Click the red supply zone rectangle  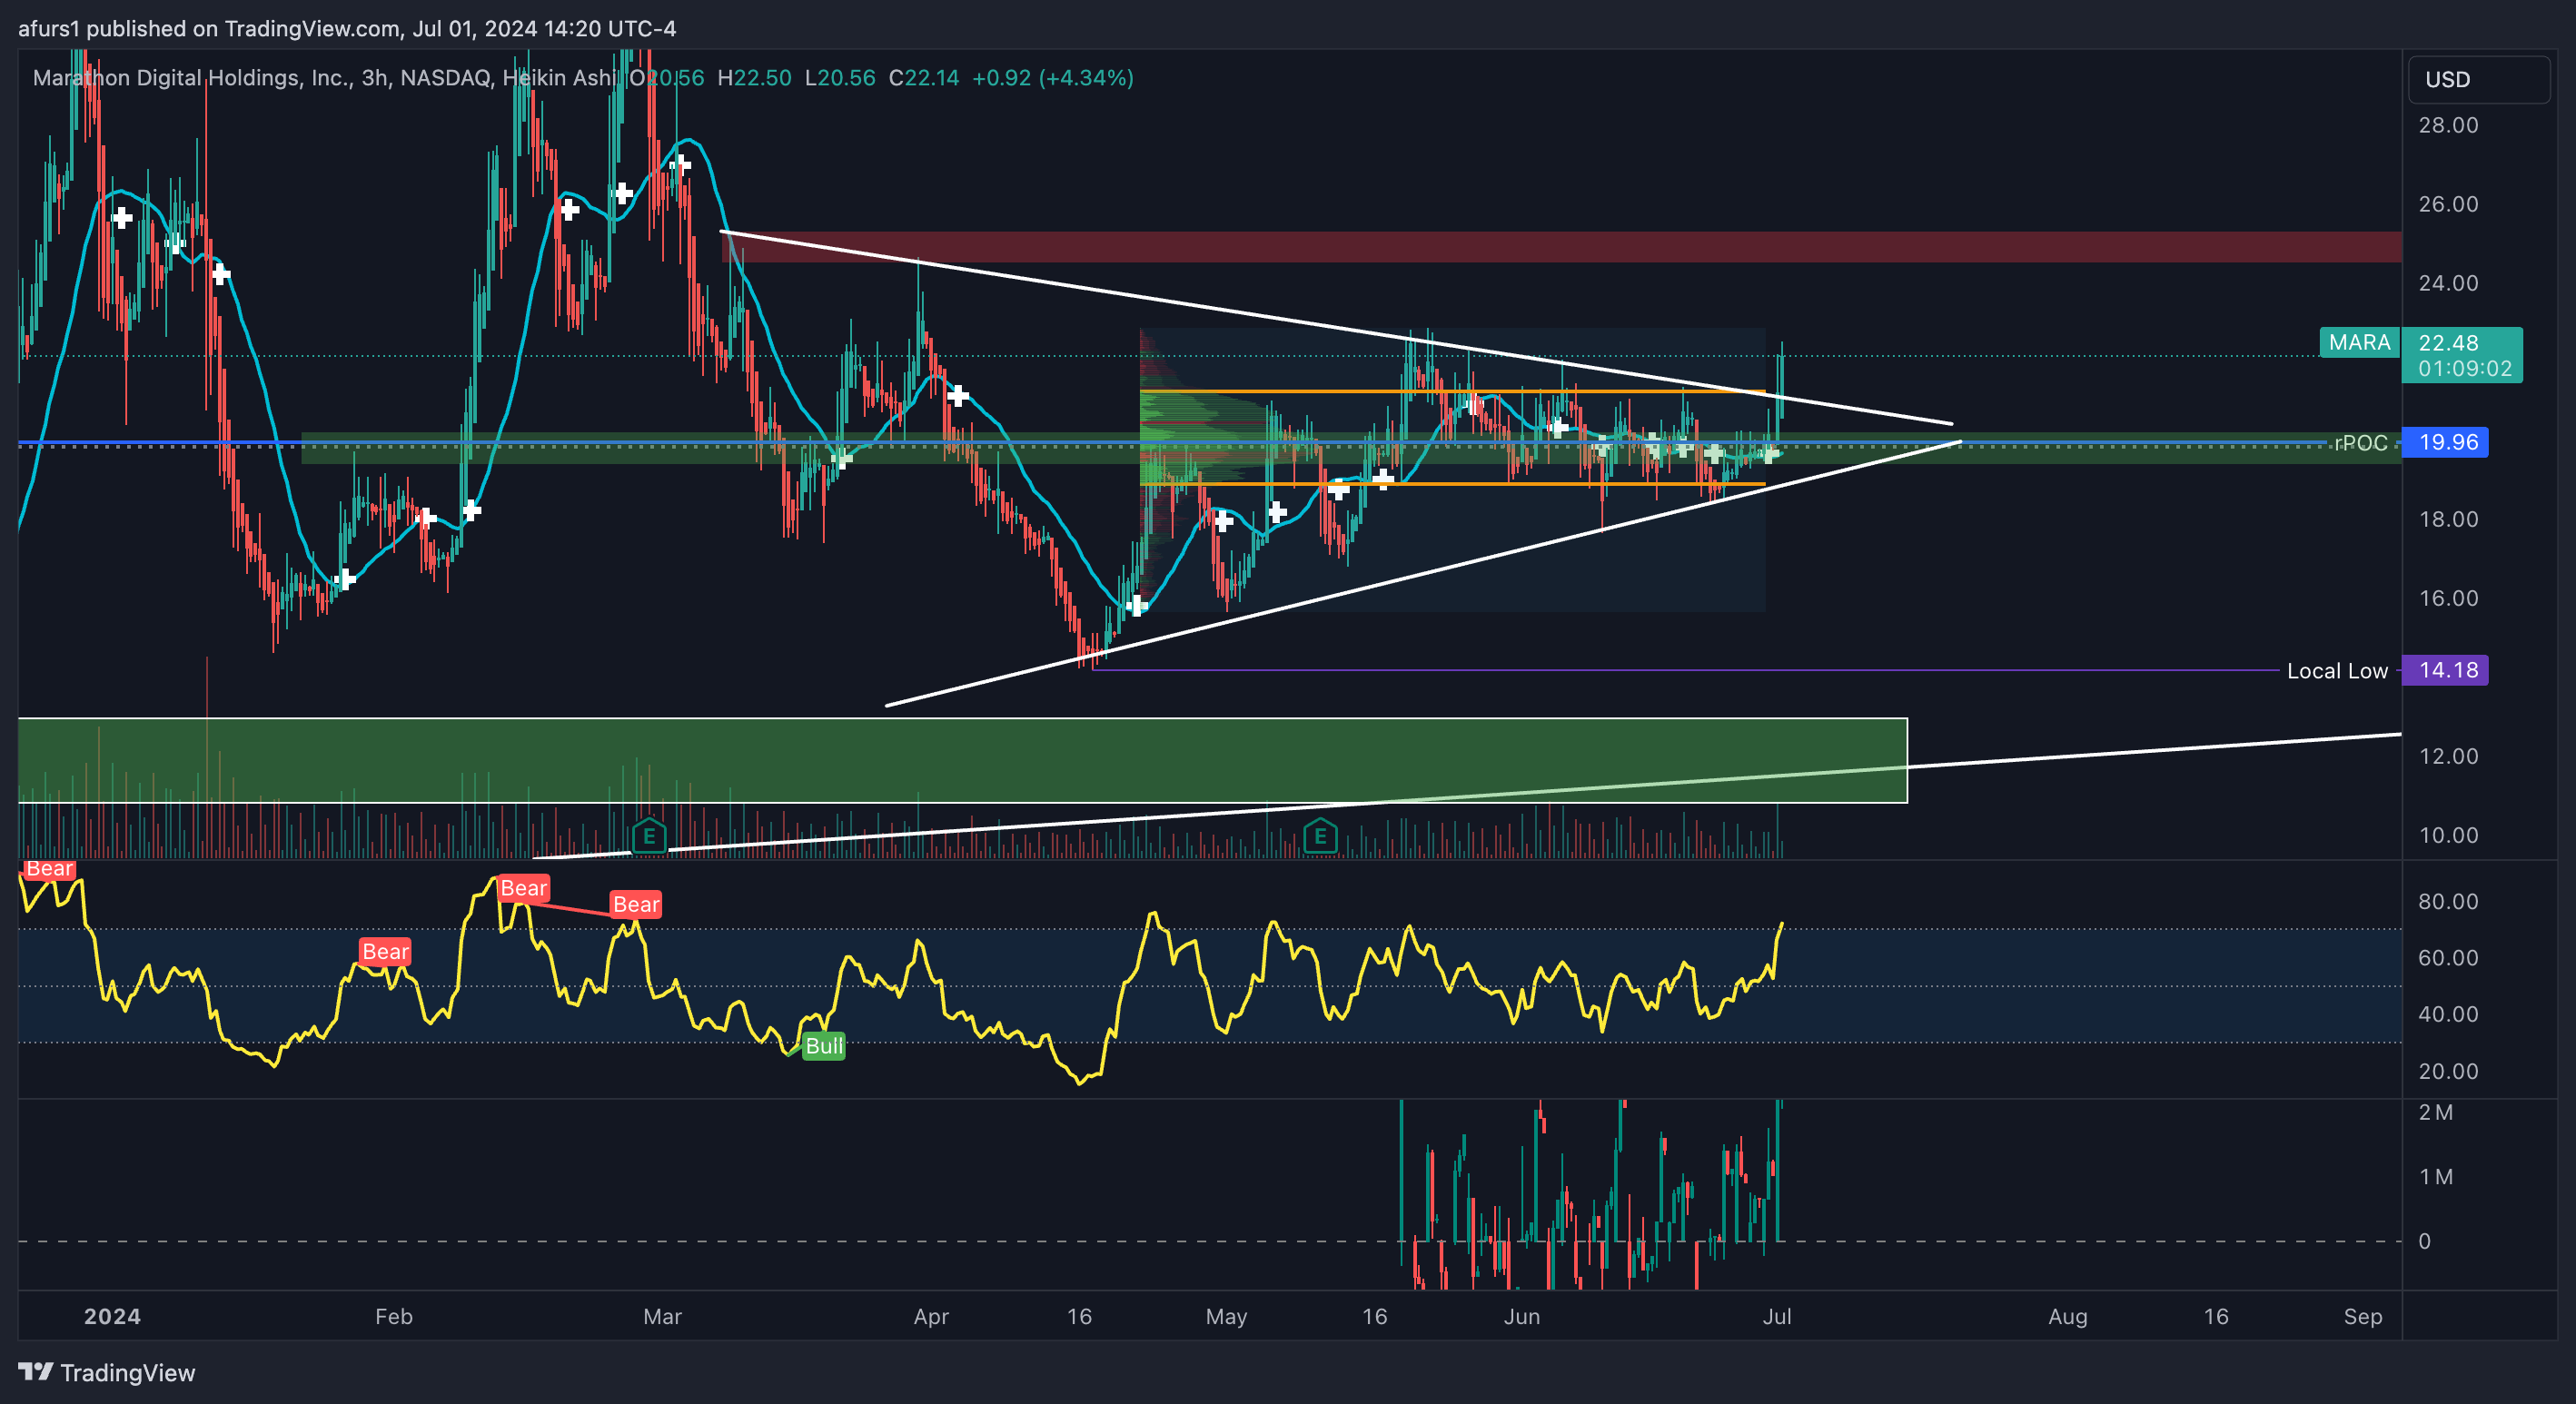click(x=1561, y=247)
